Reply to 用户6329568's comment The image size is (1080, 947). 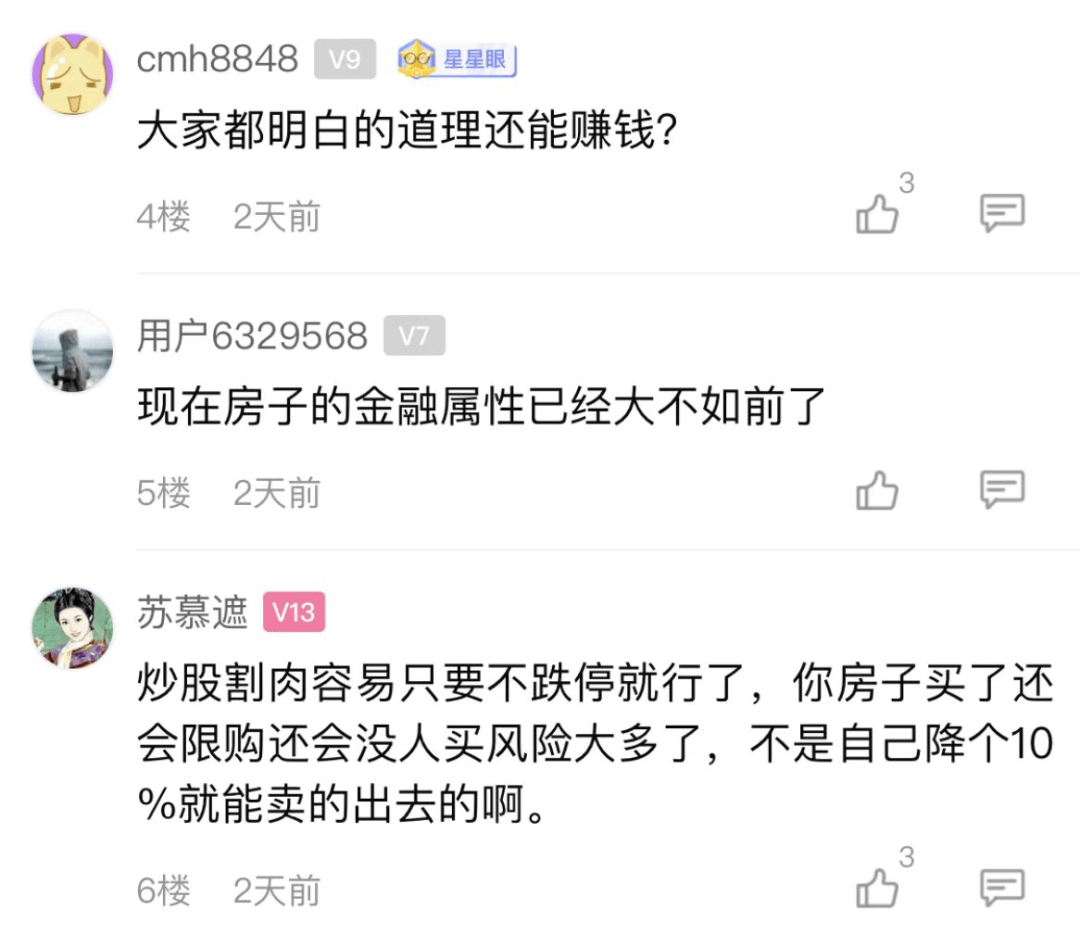[x=1001, y=490]
